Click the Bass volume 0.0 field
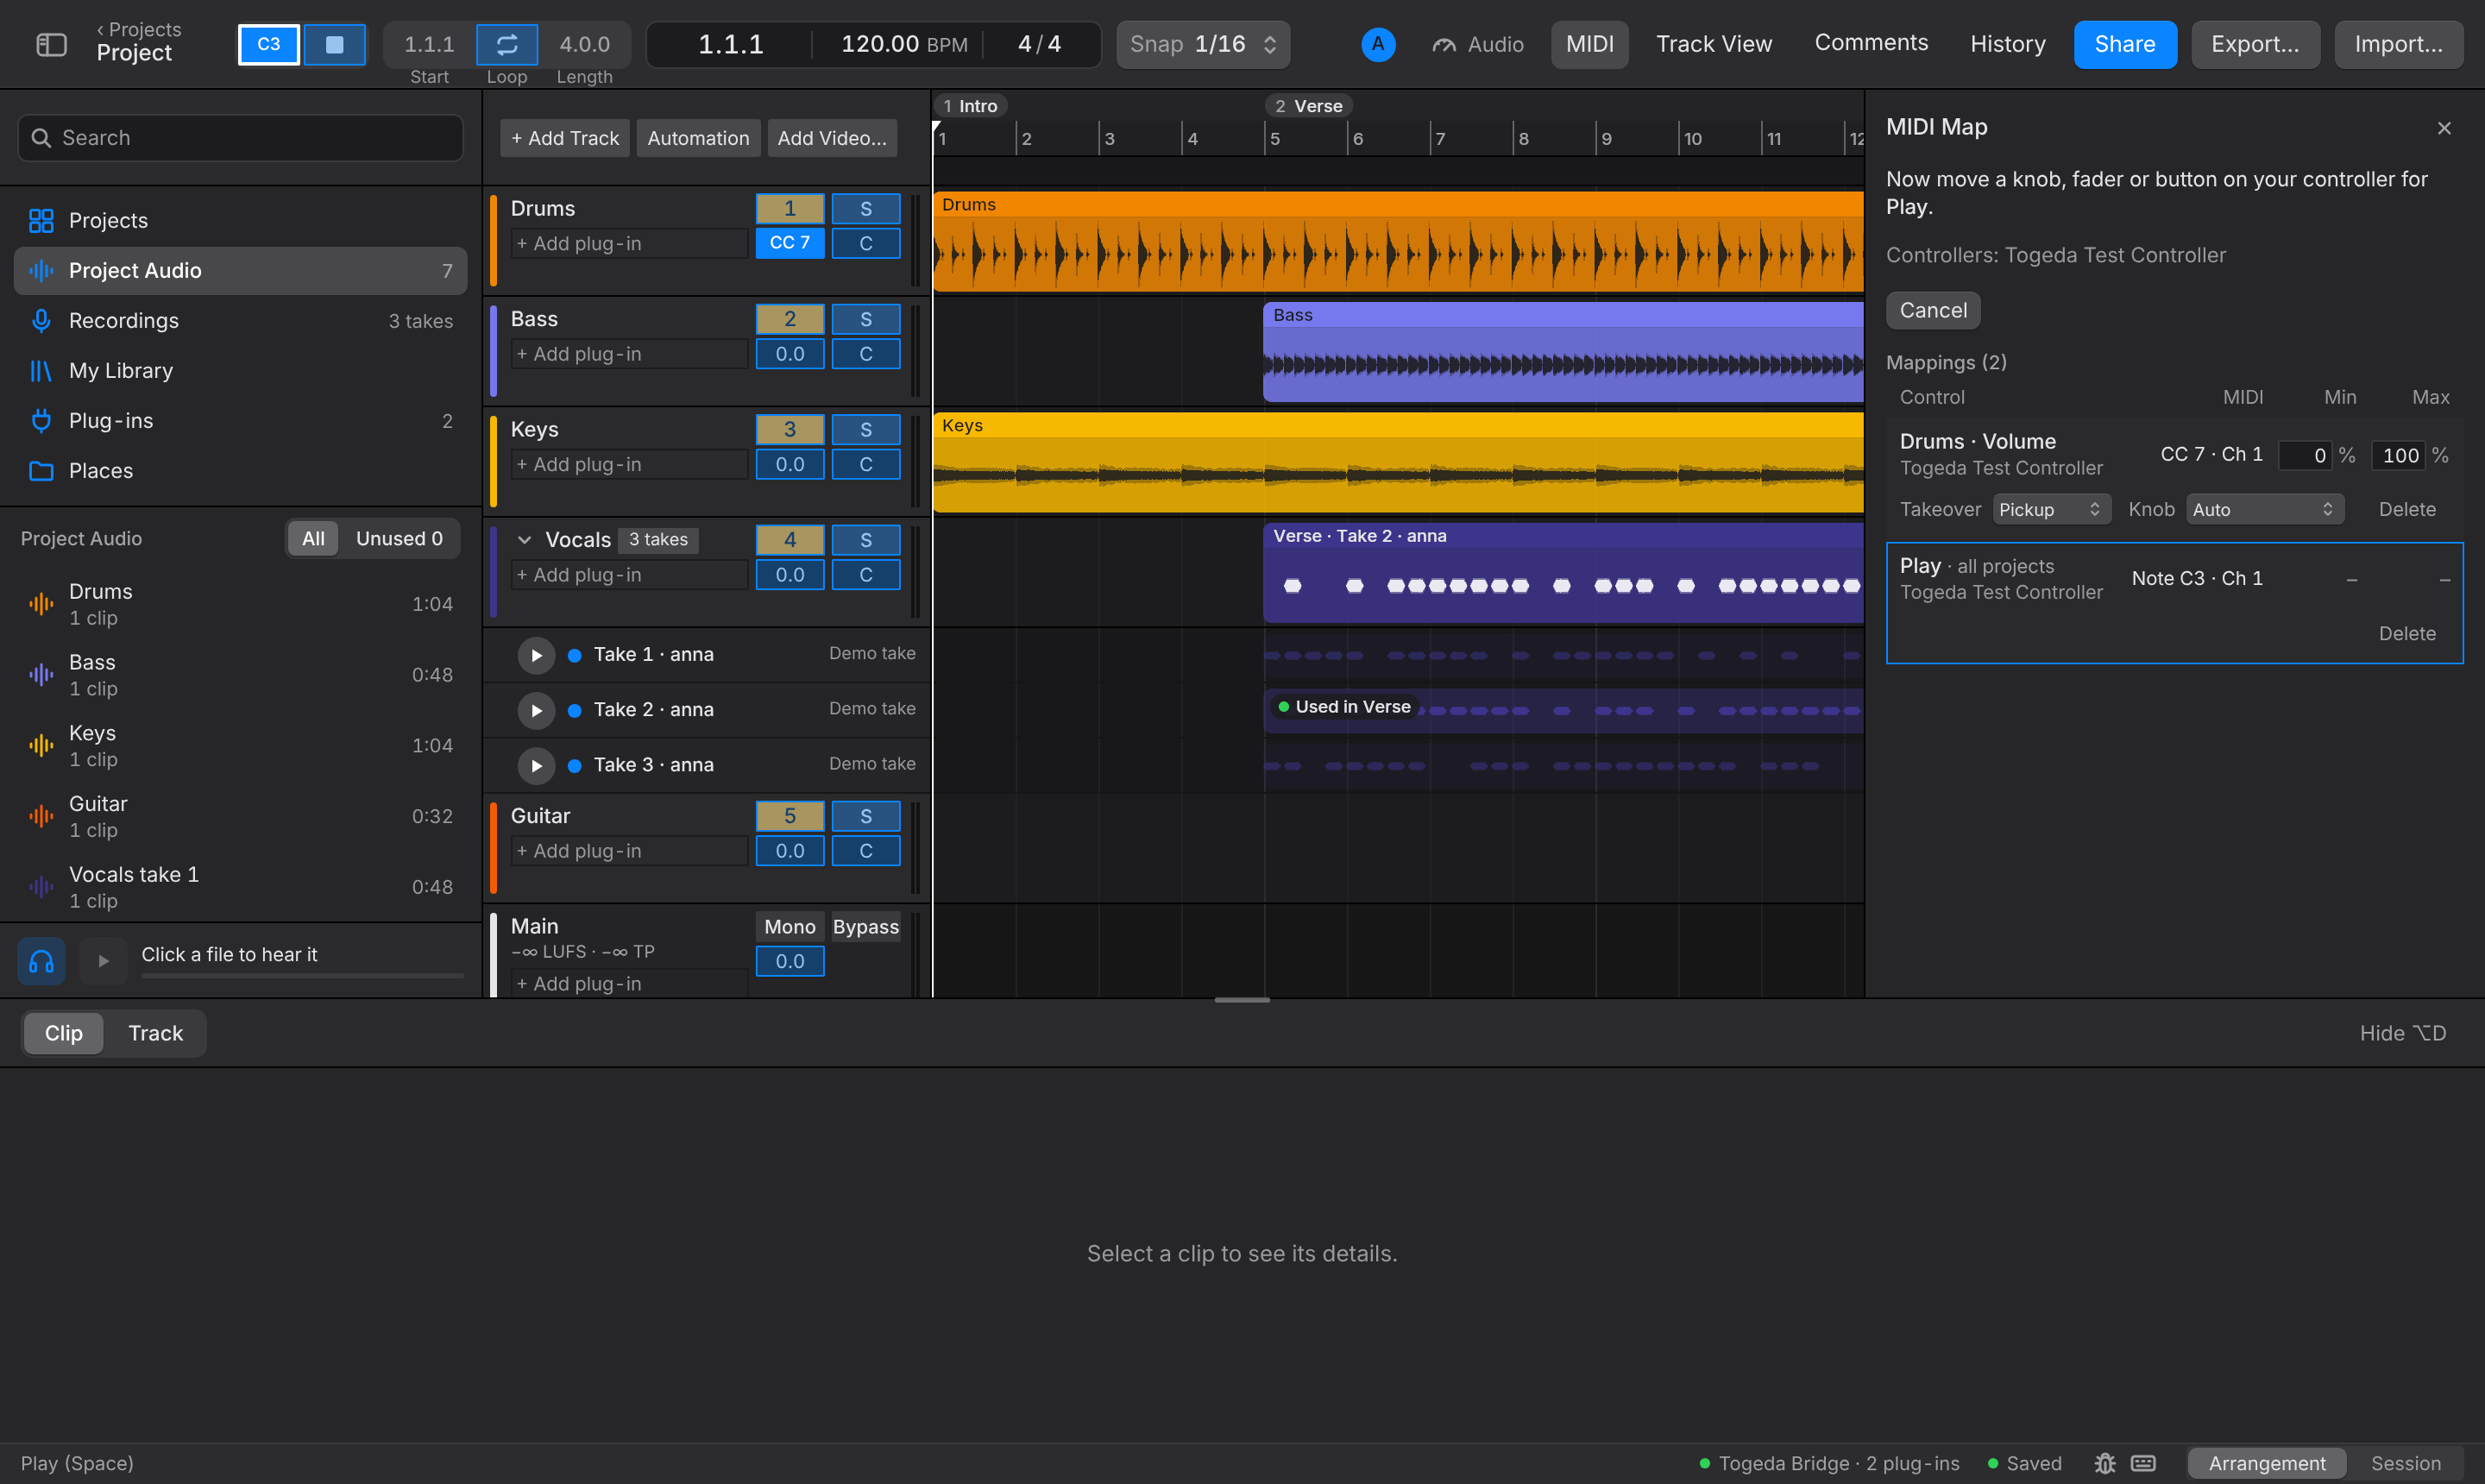Image resolution: width=2485 pixels, height=1484 pixels. (789, 354)
